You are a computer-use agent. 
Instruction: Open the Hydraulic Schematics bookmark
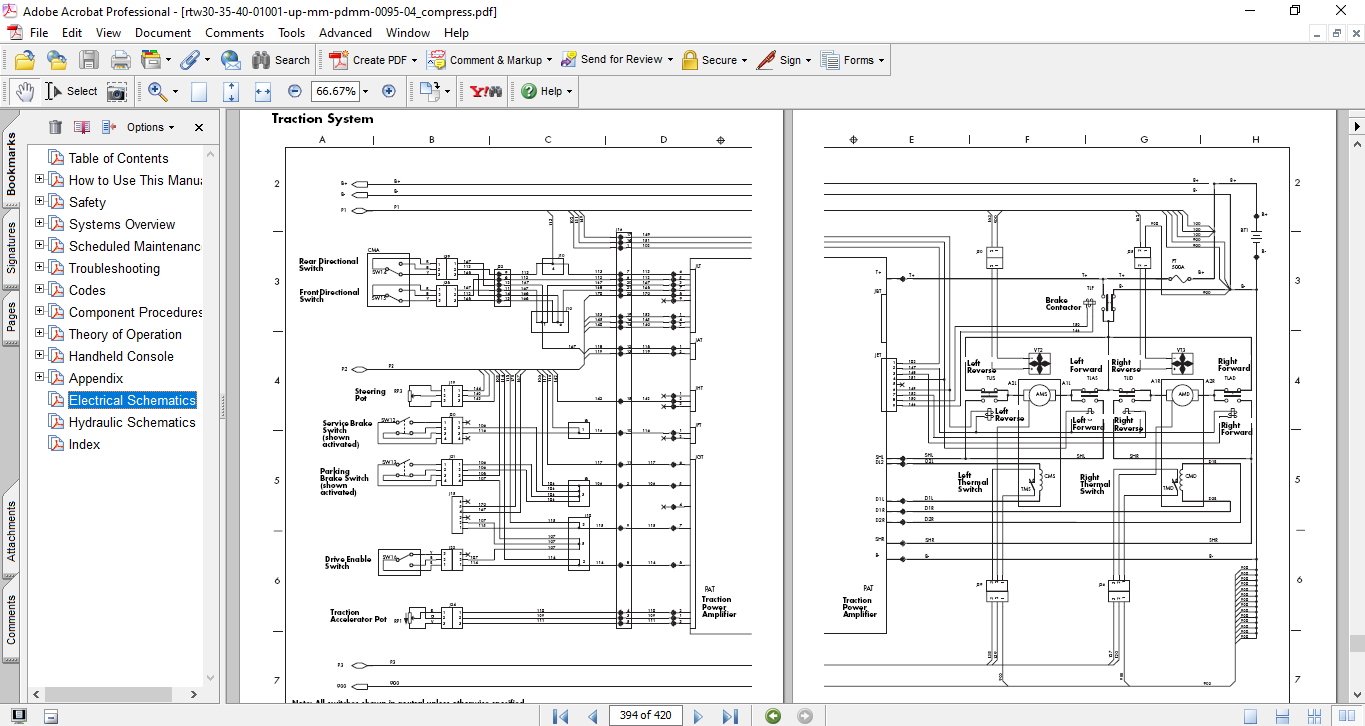[131, 422]
